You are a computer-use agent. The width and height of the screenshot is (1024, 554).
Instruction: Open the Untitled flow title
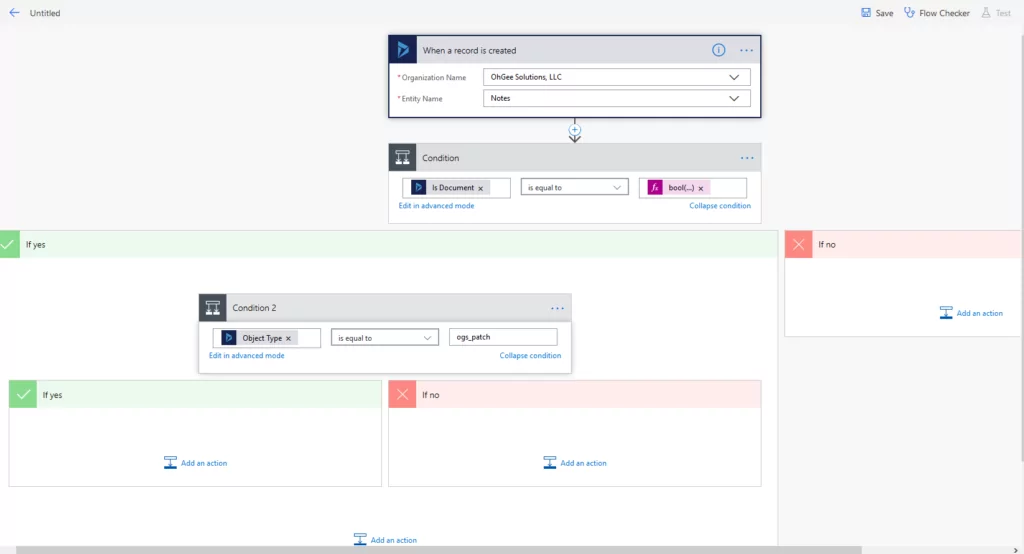tap(44, 13)
